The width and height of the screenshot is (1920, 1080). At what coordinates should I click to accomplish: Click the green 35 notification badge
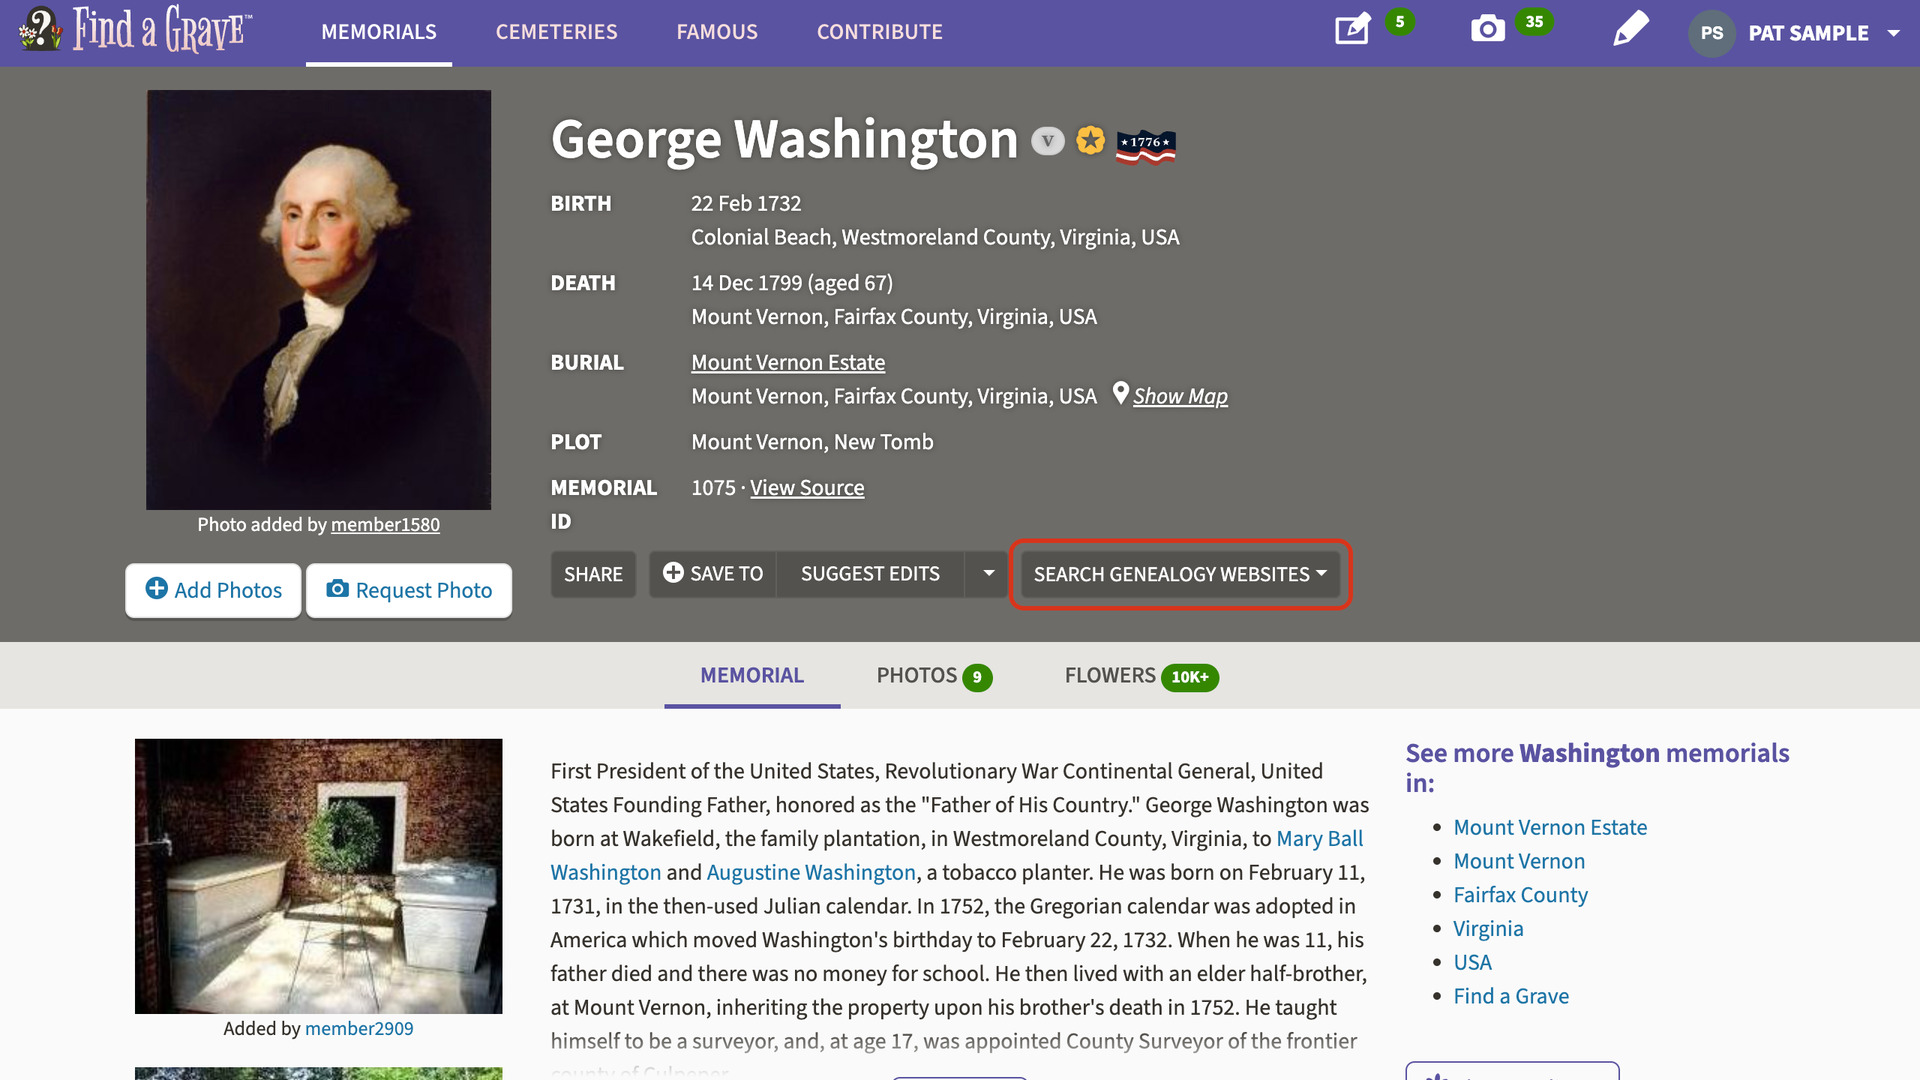click(1534, 21)
